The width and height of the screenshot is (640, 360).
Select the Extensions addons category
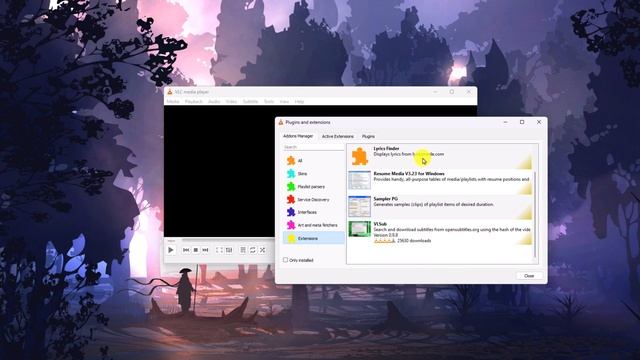click(x=313, y=238)
